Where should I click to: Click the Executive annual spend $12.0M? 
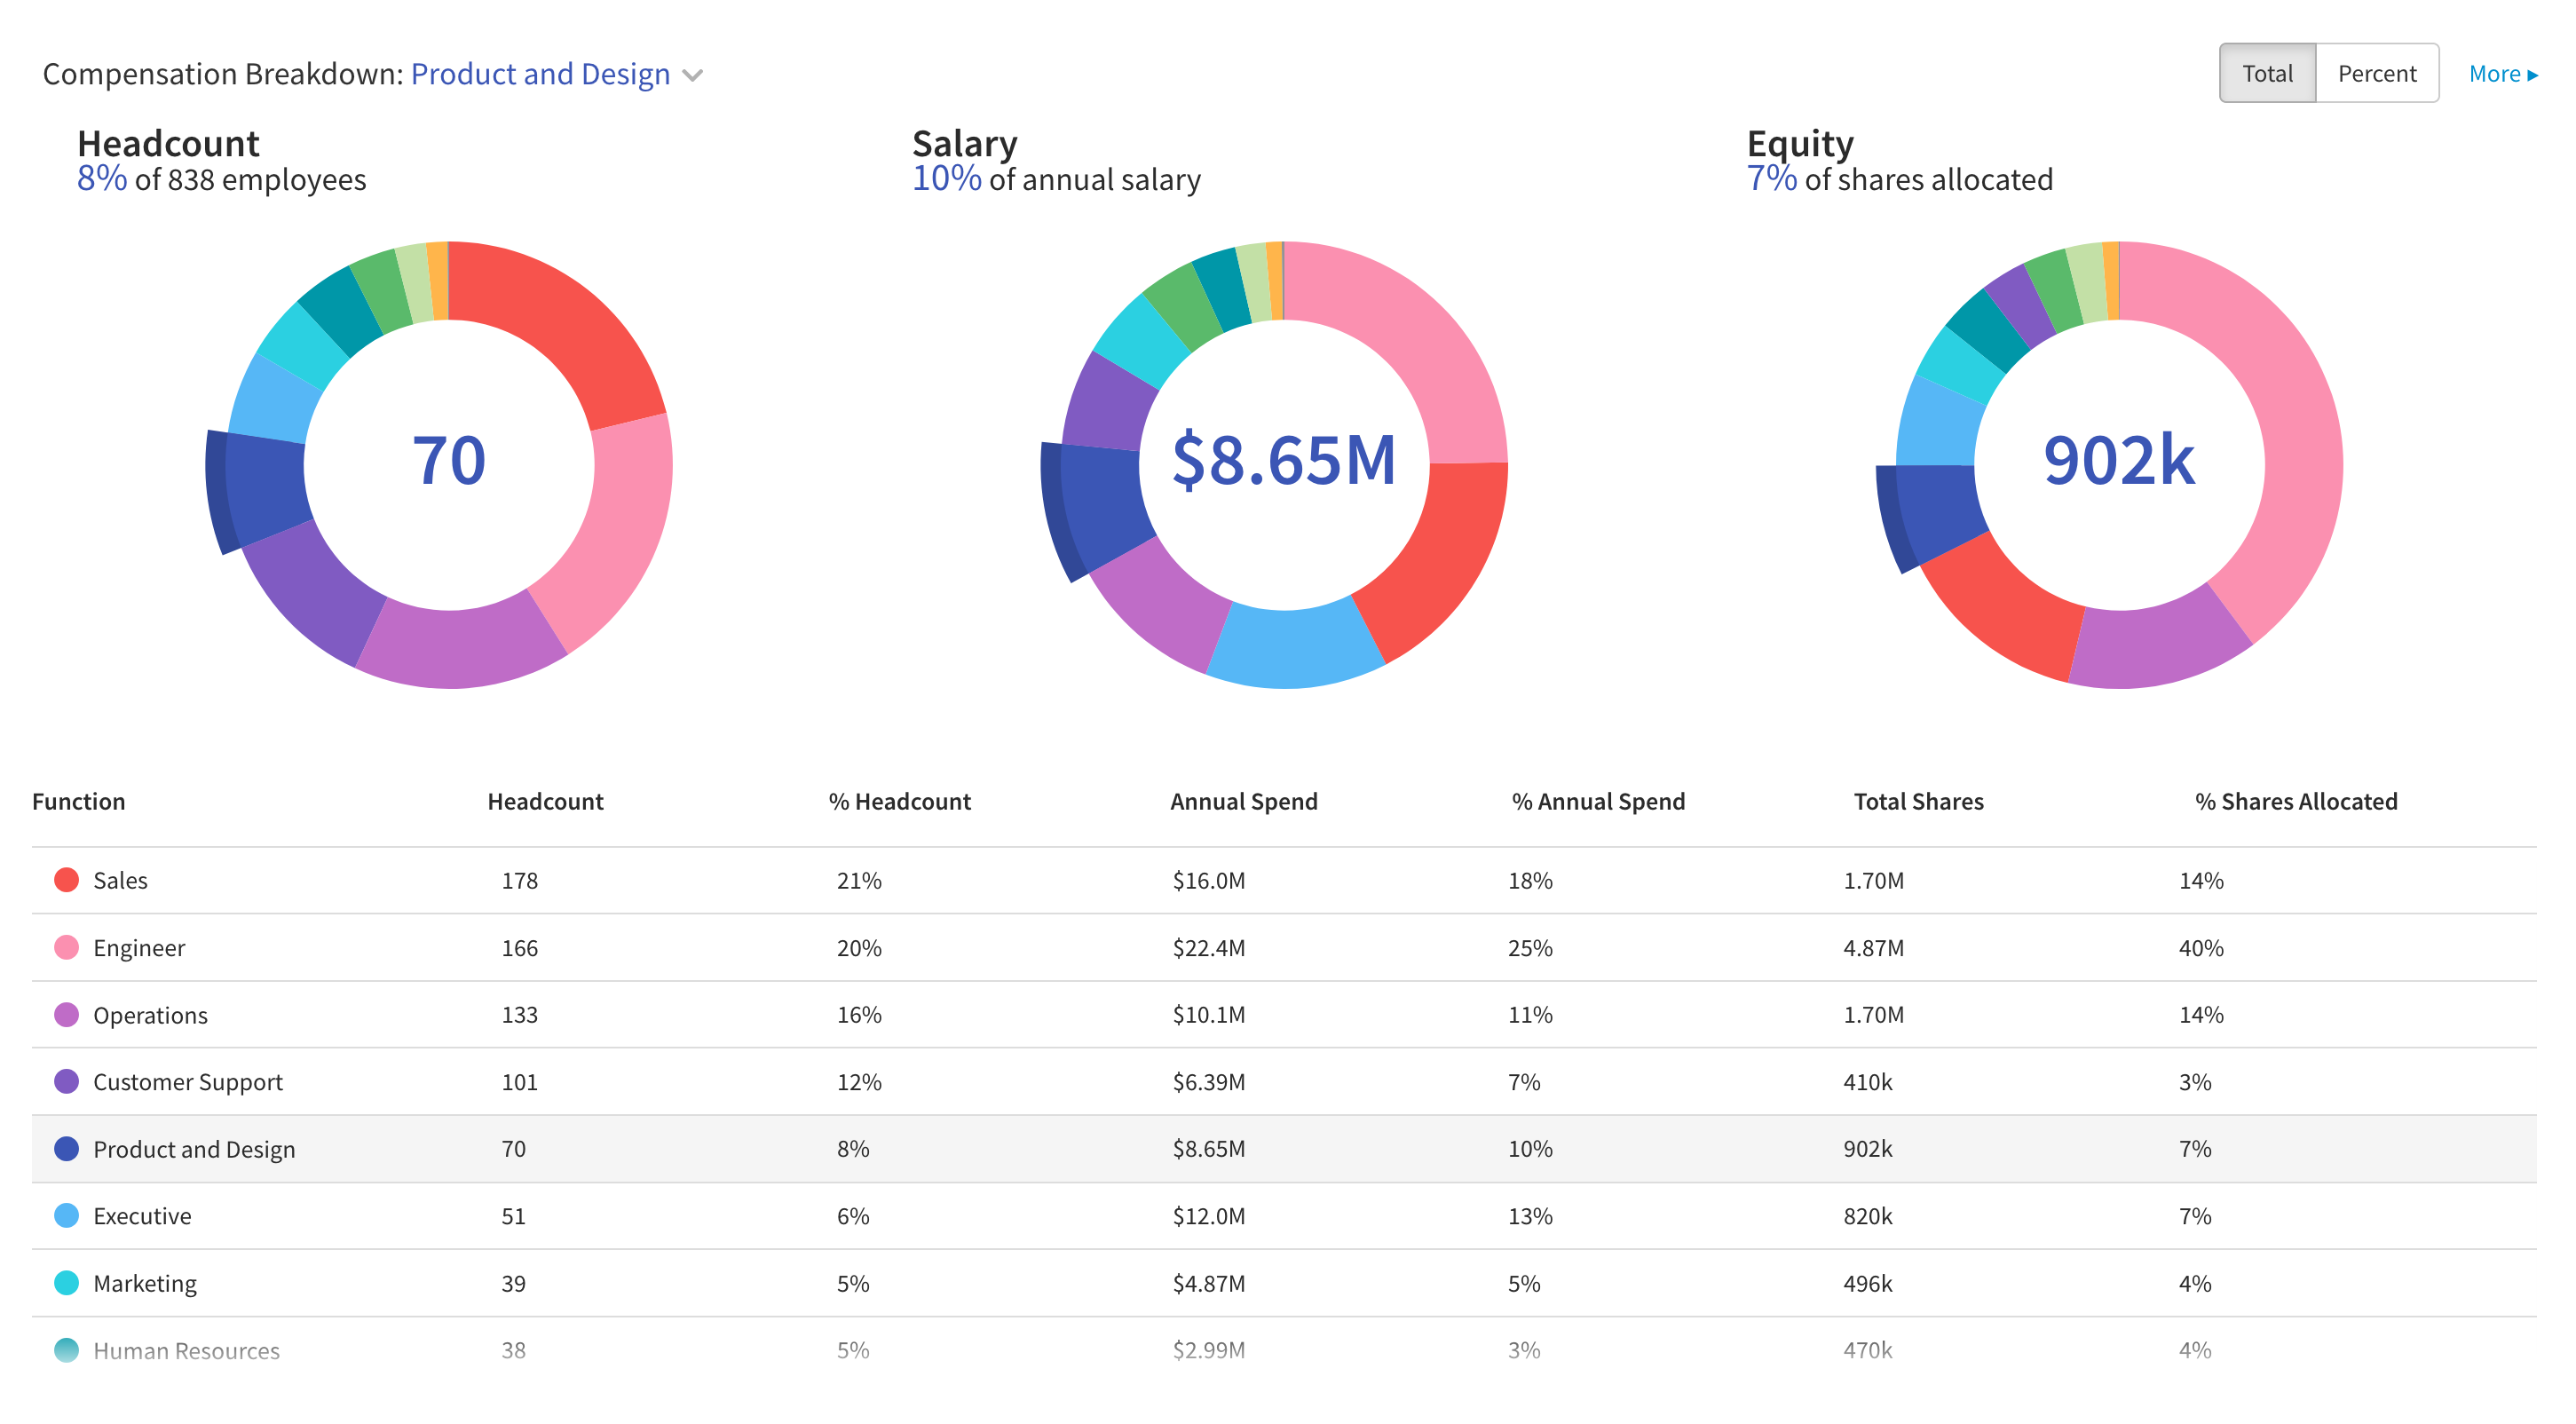1208,1216
